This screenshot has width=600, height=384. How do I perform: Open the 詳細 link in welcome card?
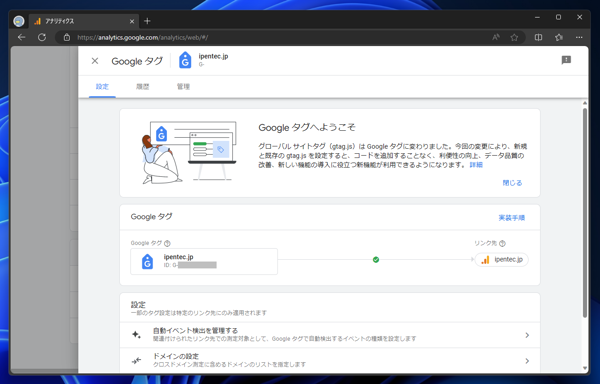(x=476, y=165)
